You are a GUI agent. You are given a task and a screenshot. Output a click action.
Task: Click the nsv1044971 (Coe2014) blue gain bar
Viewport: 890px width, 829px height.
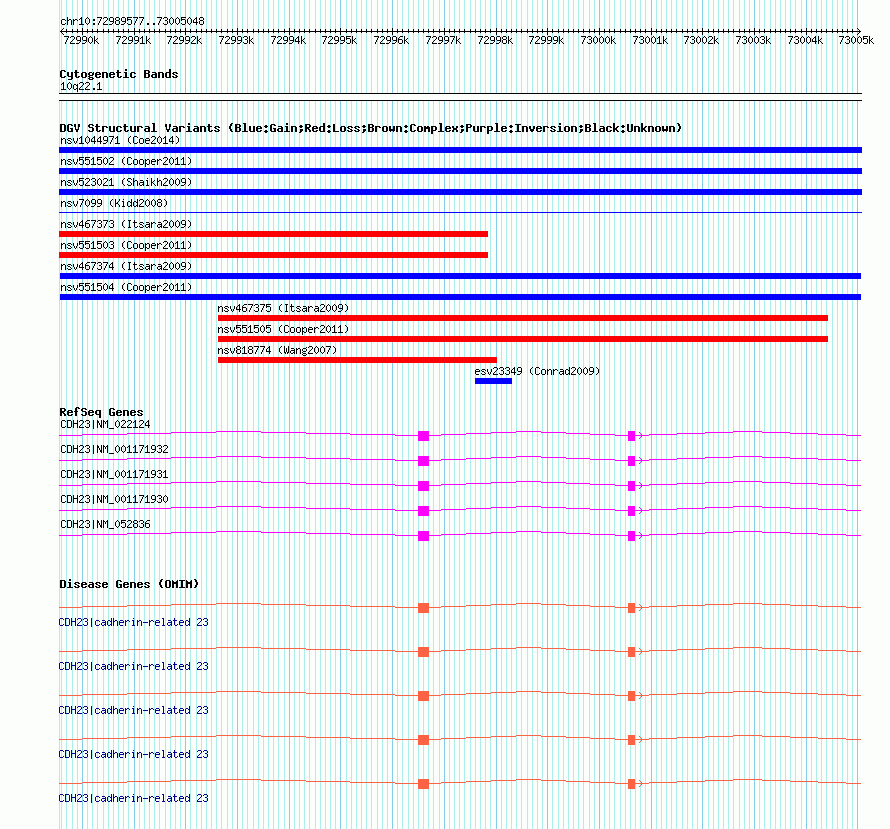pos(460,150)
